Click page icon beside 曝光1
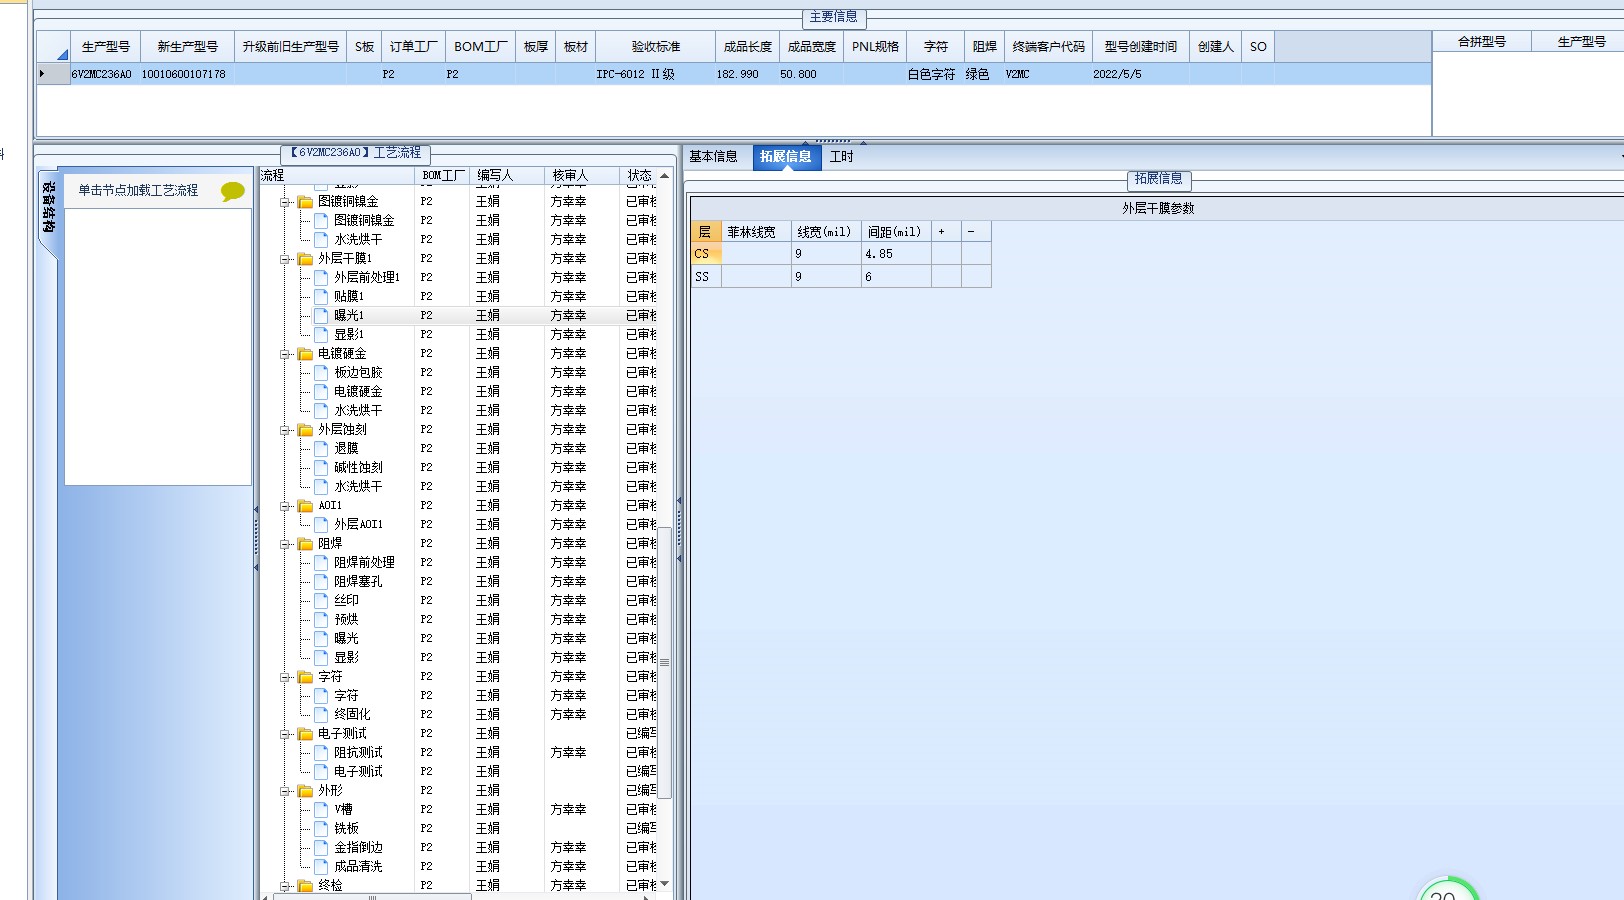Viewport: 1624px width, 900px height. click(x=321, y=315)
